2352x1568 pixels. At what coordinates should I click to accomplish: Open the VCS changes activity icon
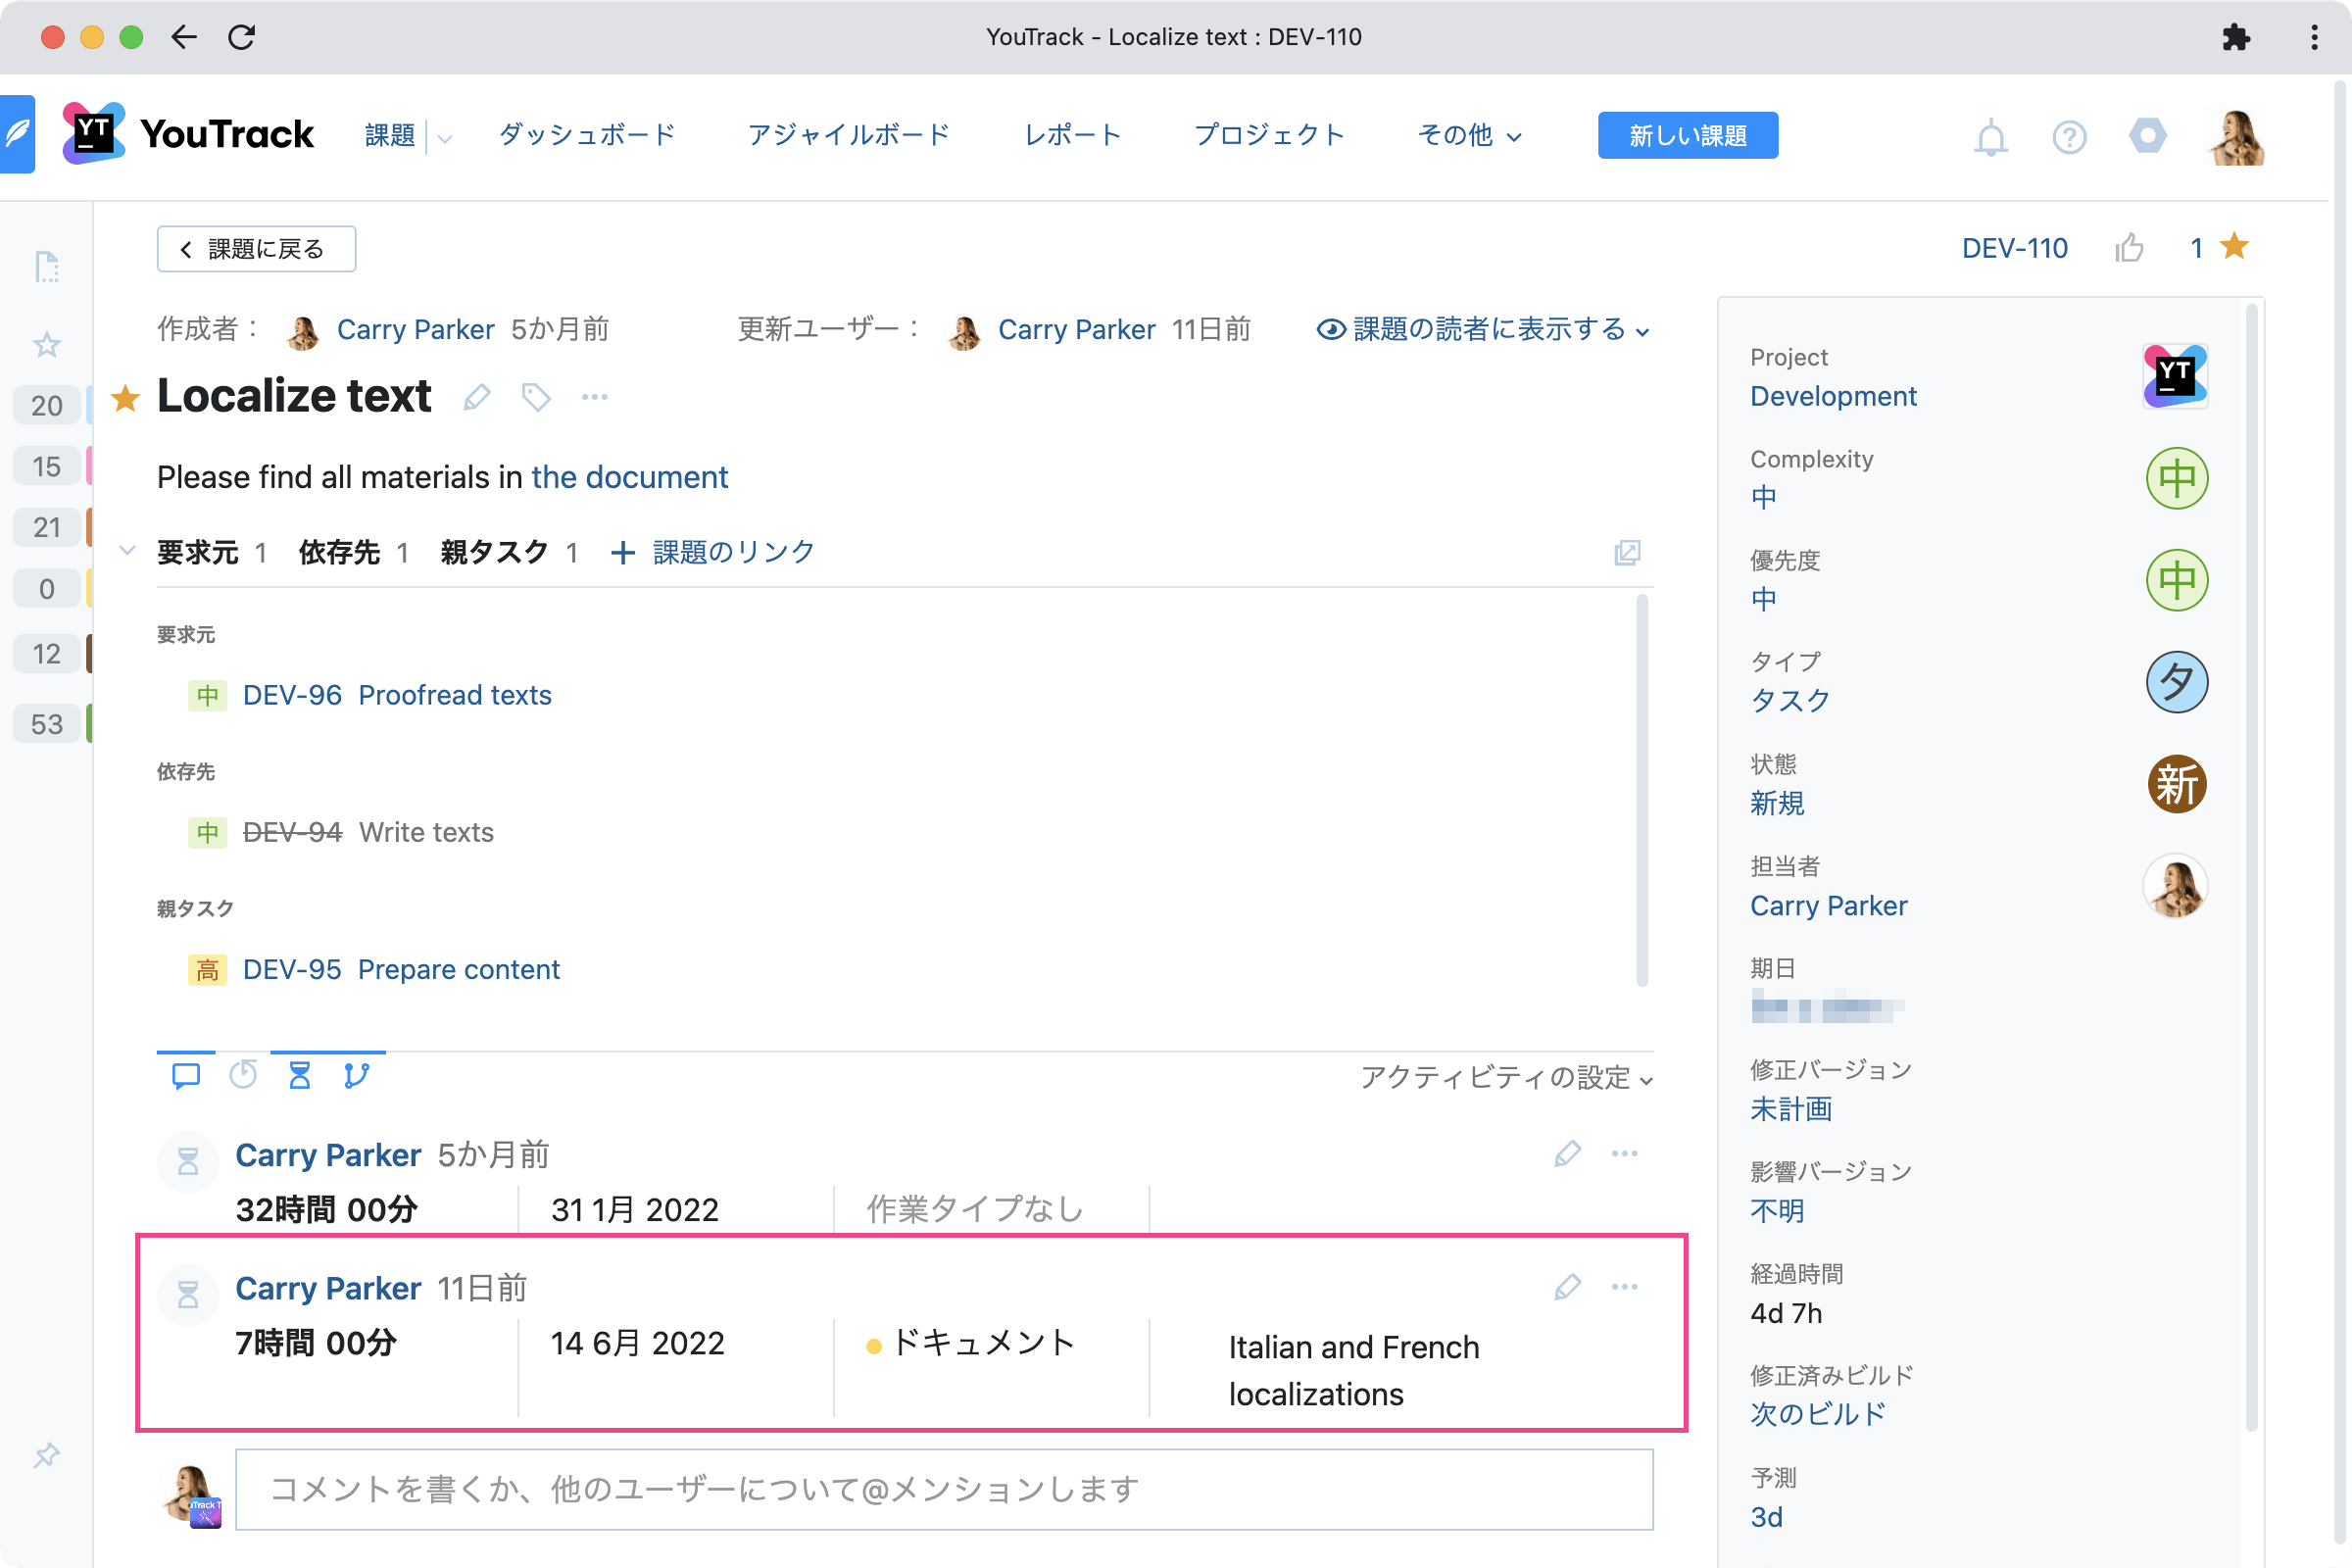pyautogui.click(x=357, y=1074)
